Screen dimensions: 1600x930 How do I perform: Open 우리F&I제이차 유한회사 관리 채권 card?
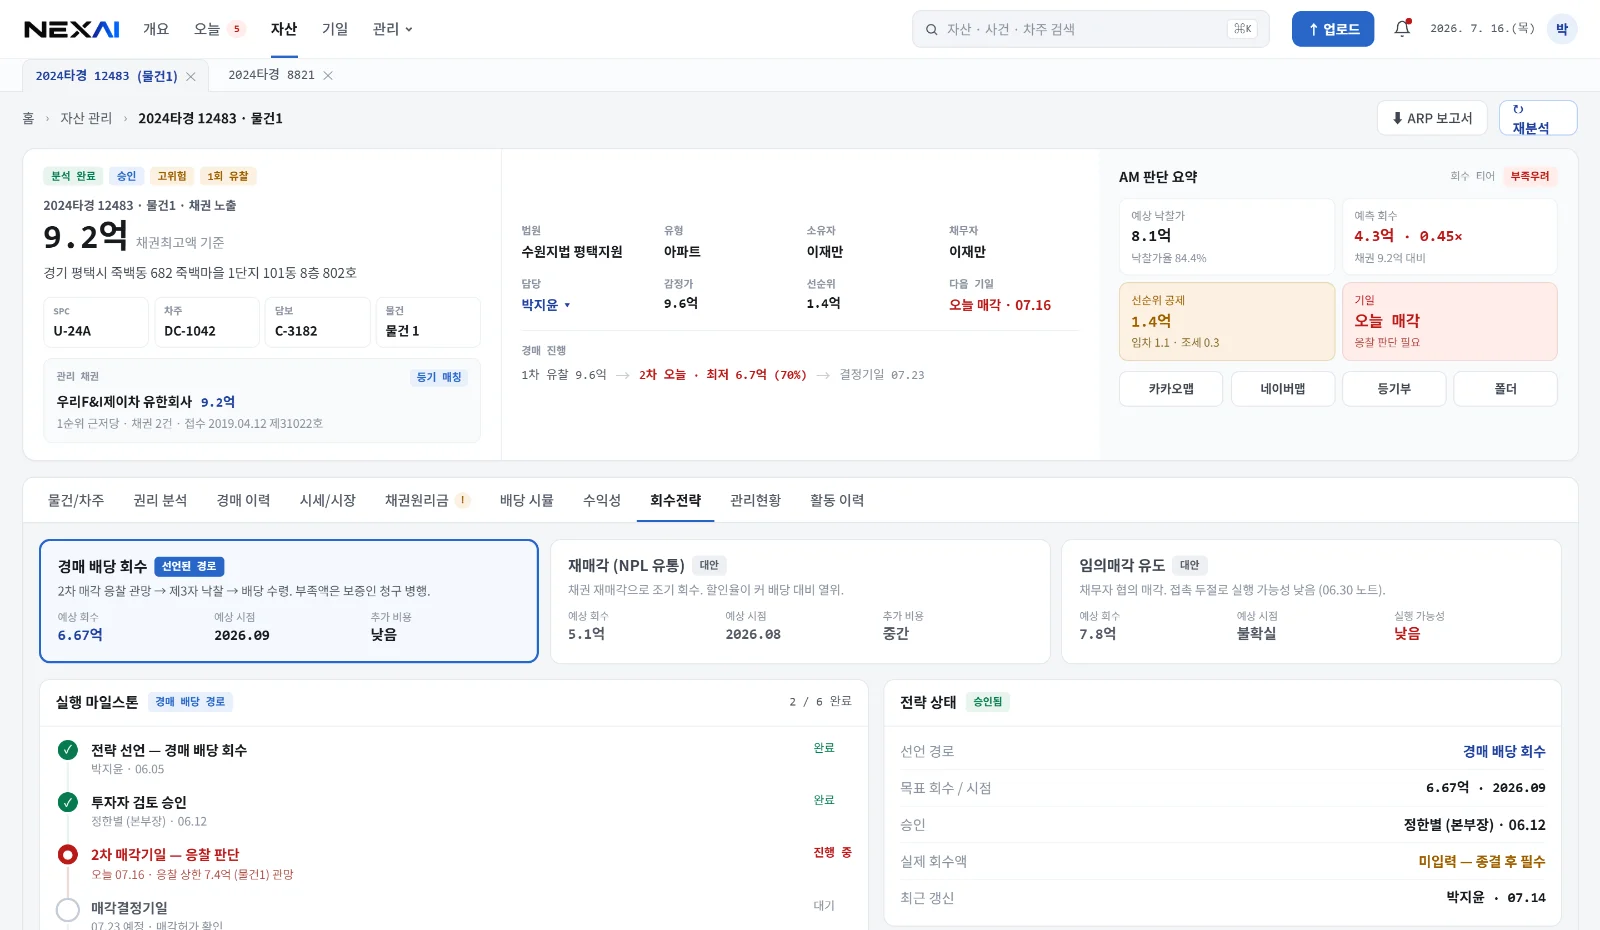(262, 400)
